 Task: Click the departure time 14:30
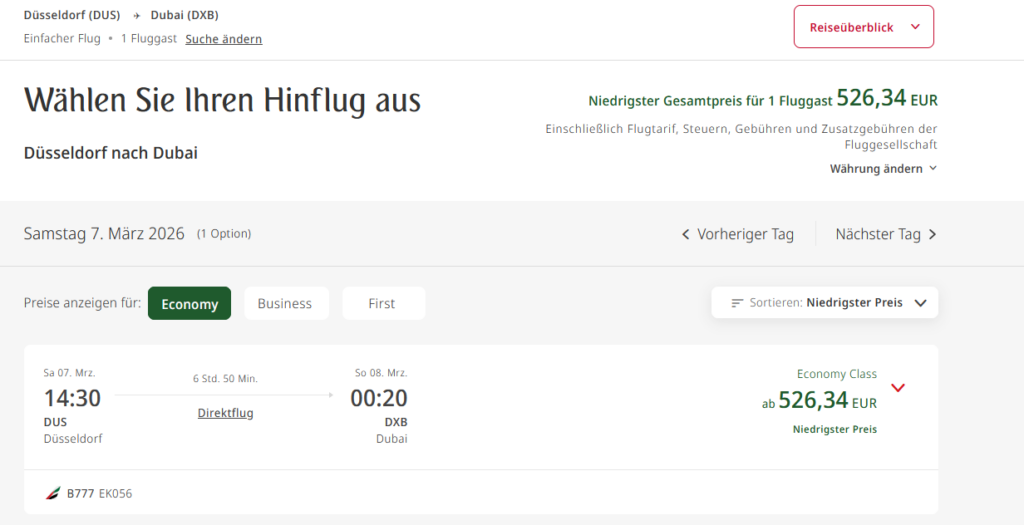pos(72,398)
